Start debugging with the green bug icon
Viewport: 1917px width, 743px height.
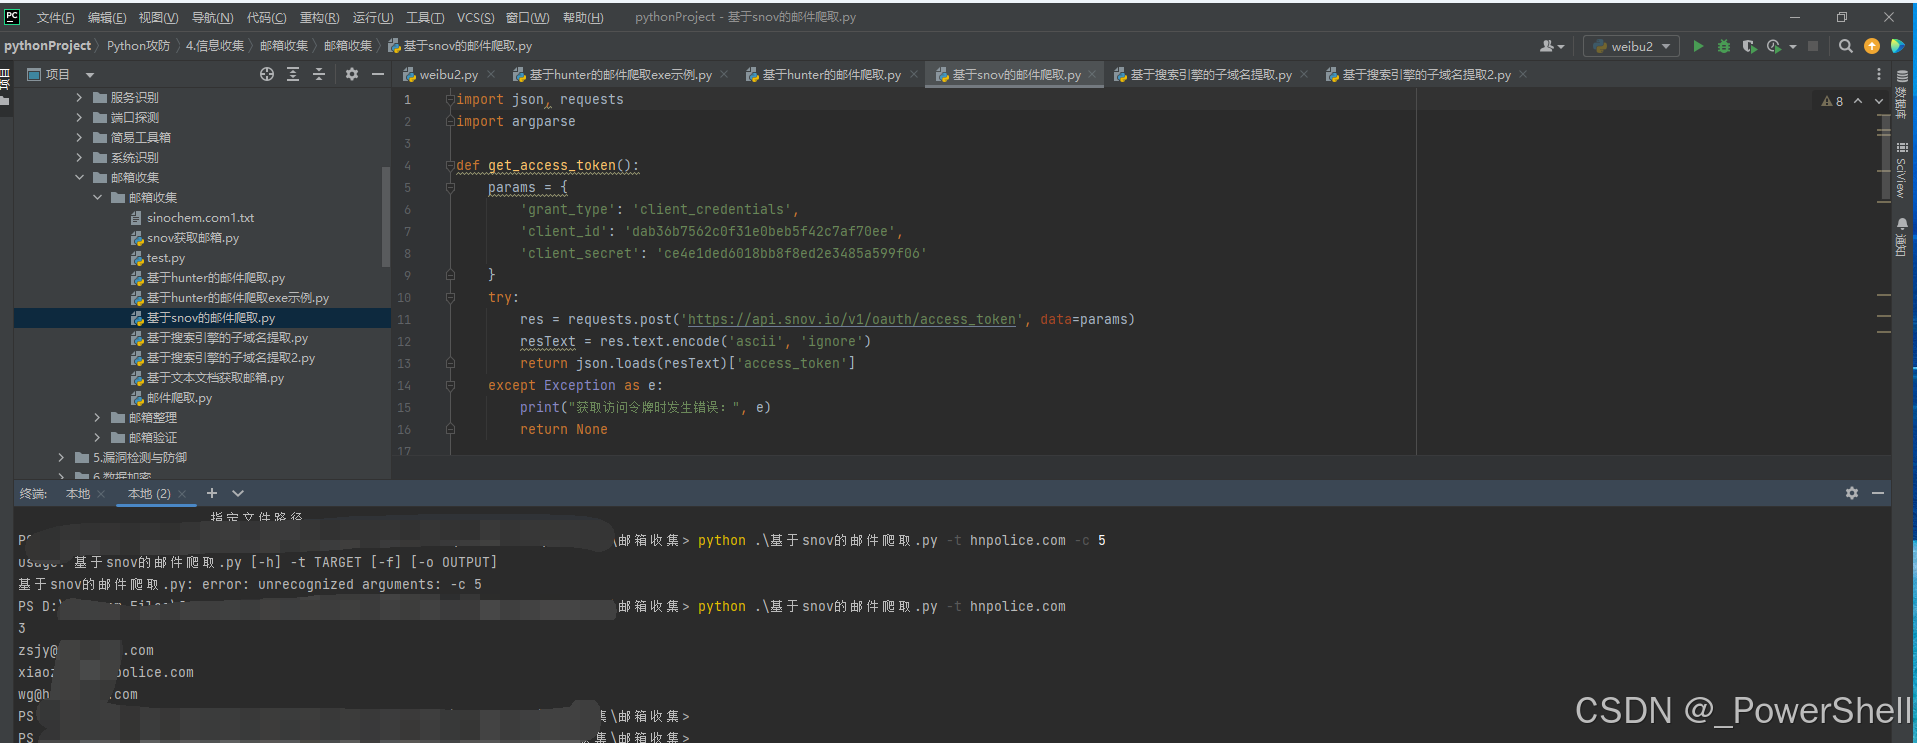[1724, 46]
